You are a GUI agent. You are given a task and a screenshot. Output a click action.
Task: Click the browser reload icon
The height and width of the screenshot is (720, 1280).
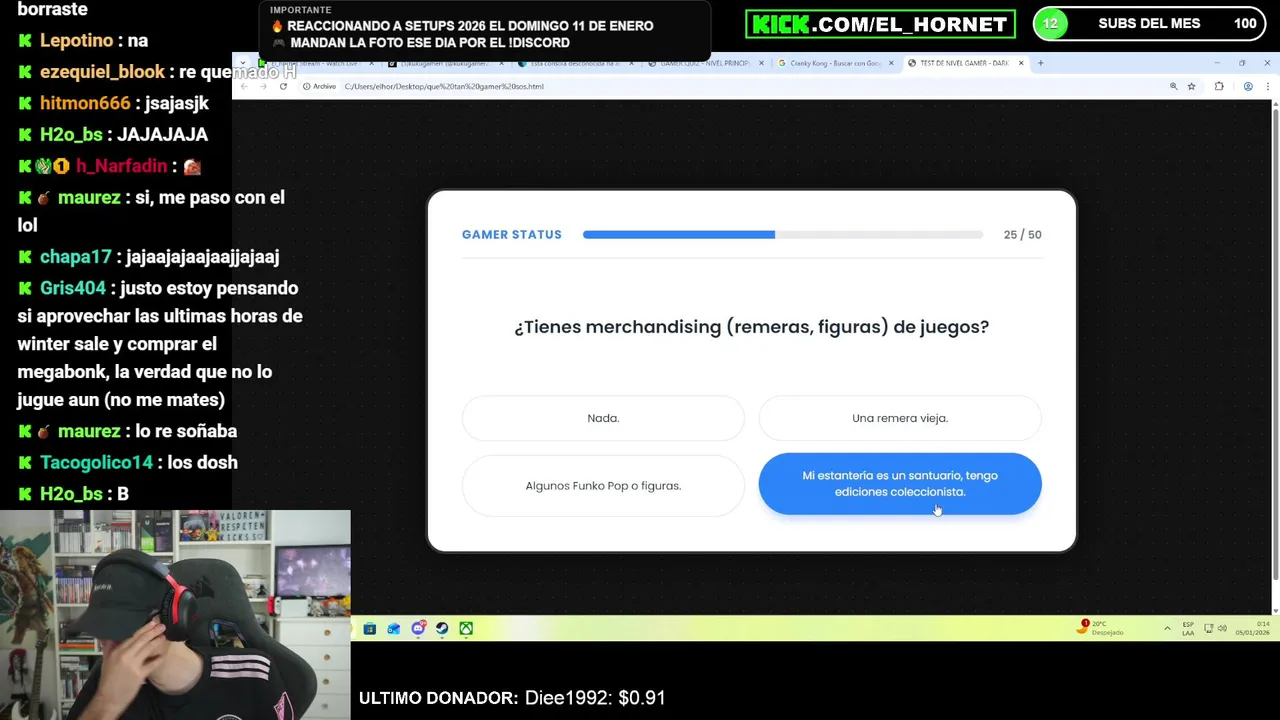point(283,87)
